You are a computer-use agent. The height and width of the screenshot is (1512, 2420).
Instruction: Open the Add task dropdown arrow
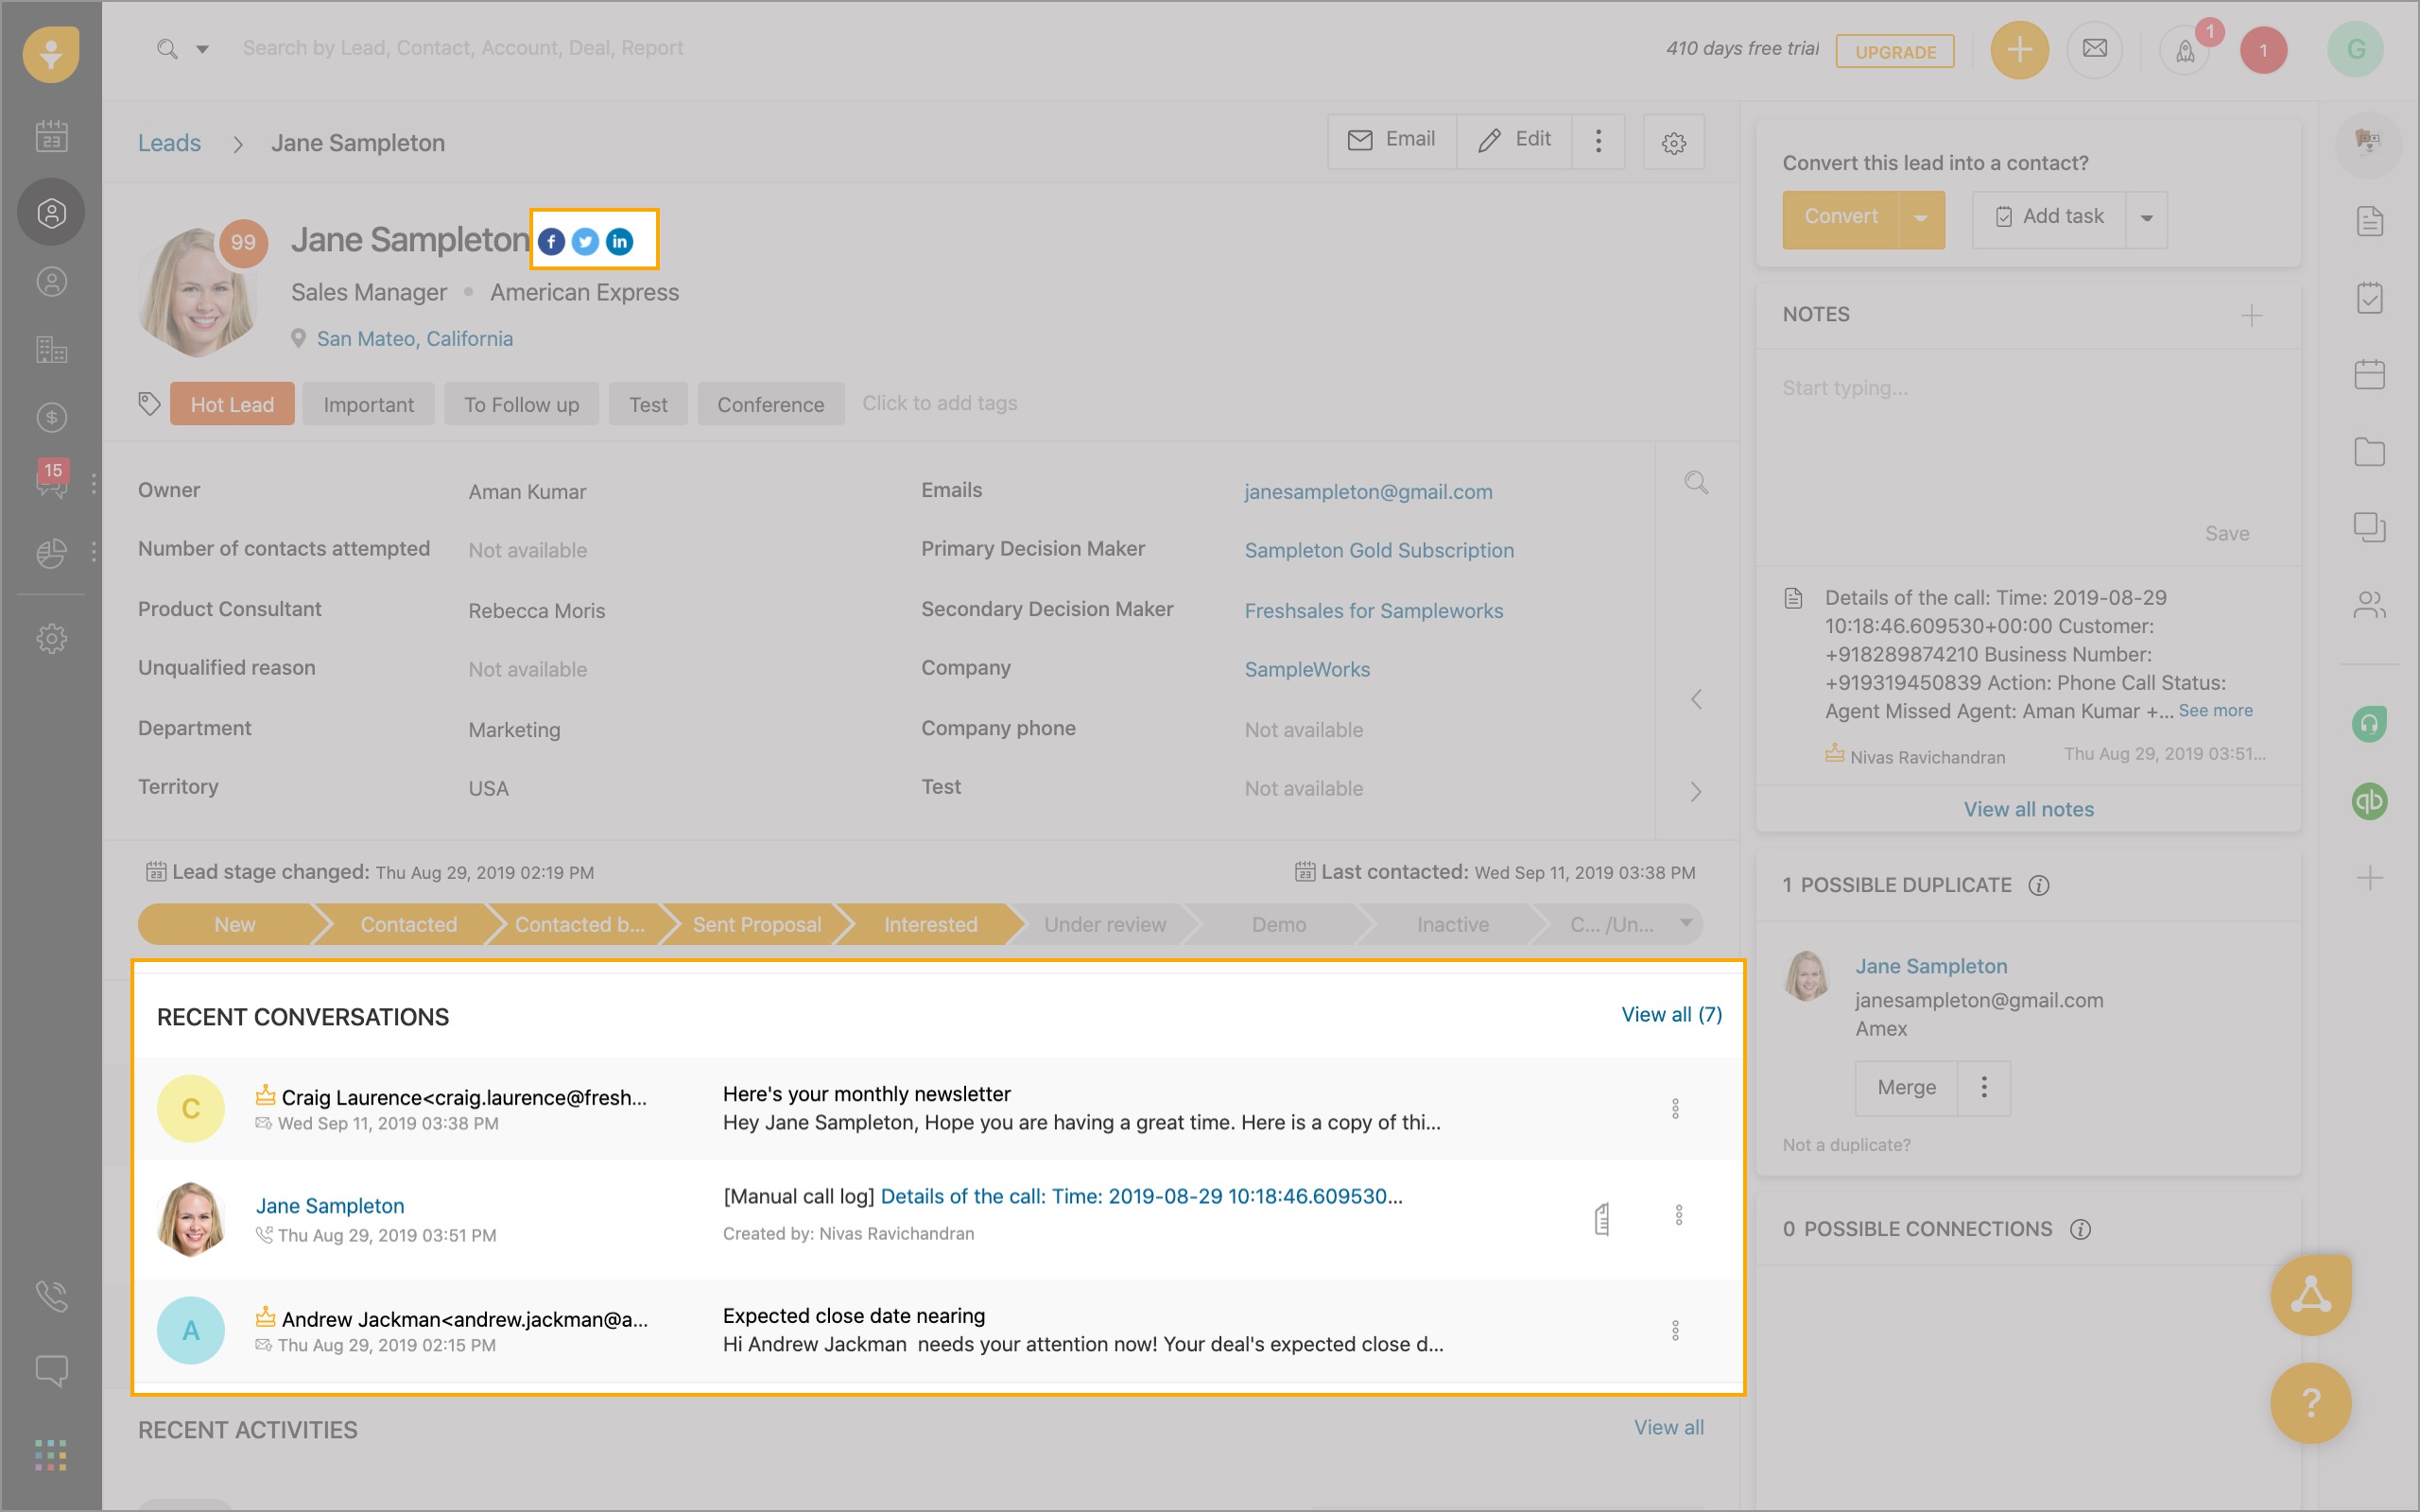coord(2146,218)
